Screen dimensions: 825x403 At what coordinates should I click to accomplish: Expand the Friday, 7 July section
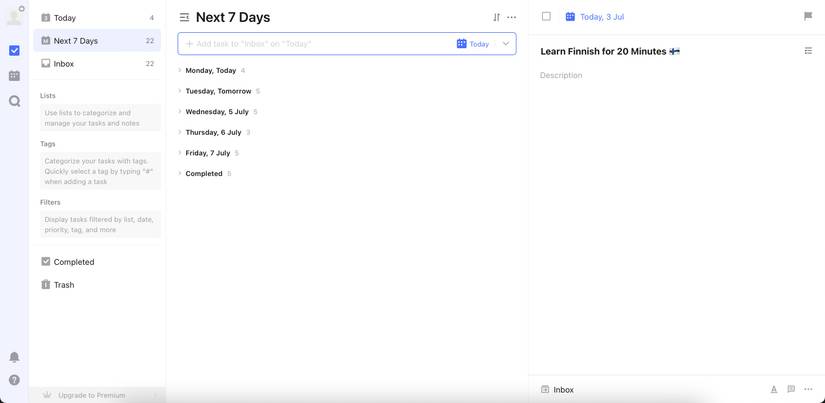[x=179, y=153]
